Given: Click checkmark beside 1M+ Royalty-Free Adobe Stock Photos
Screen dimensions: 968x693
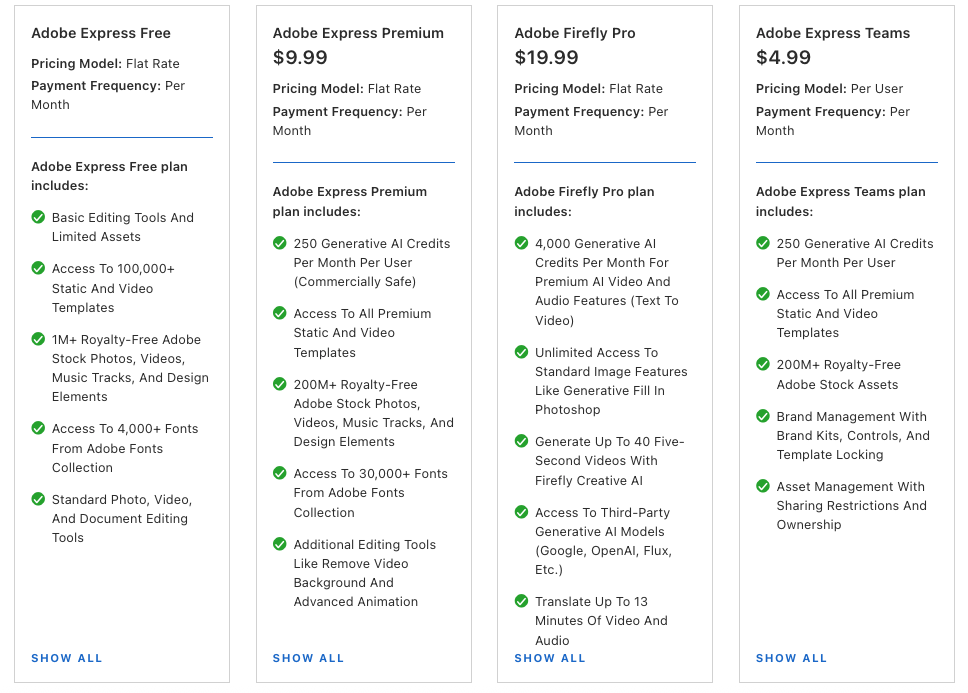Looking at the screenshot, I should click(38, 339).
